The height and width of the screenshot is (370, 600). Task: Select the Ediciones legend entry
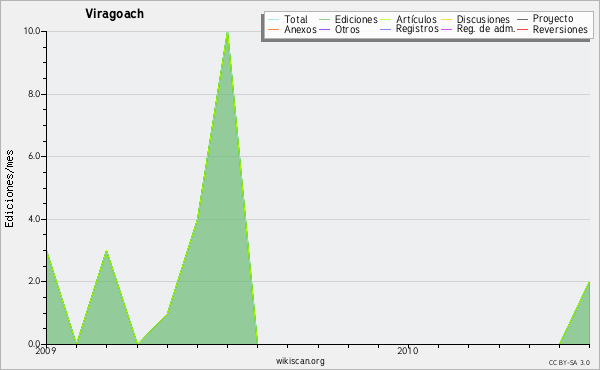click(x=356, y=19)
